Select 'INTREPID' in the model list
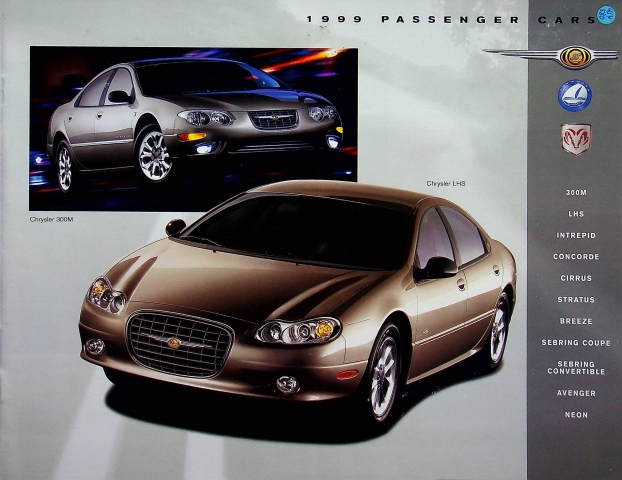Image resolution: width=622 pixels, height=480 pixels. pos(576,235)
